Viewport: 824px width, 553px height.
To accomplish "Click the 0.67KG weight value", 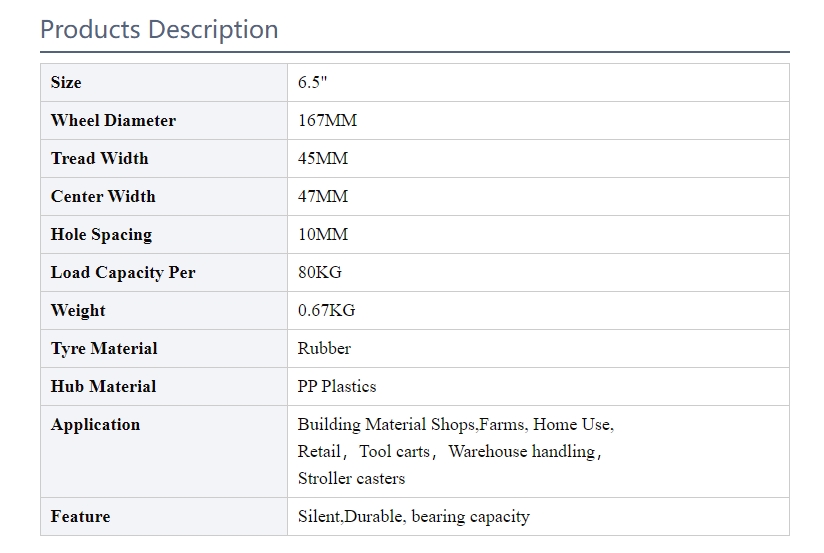I will pyautogui.click(x=326, y=310).
